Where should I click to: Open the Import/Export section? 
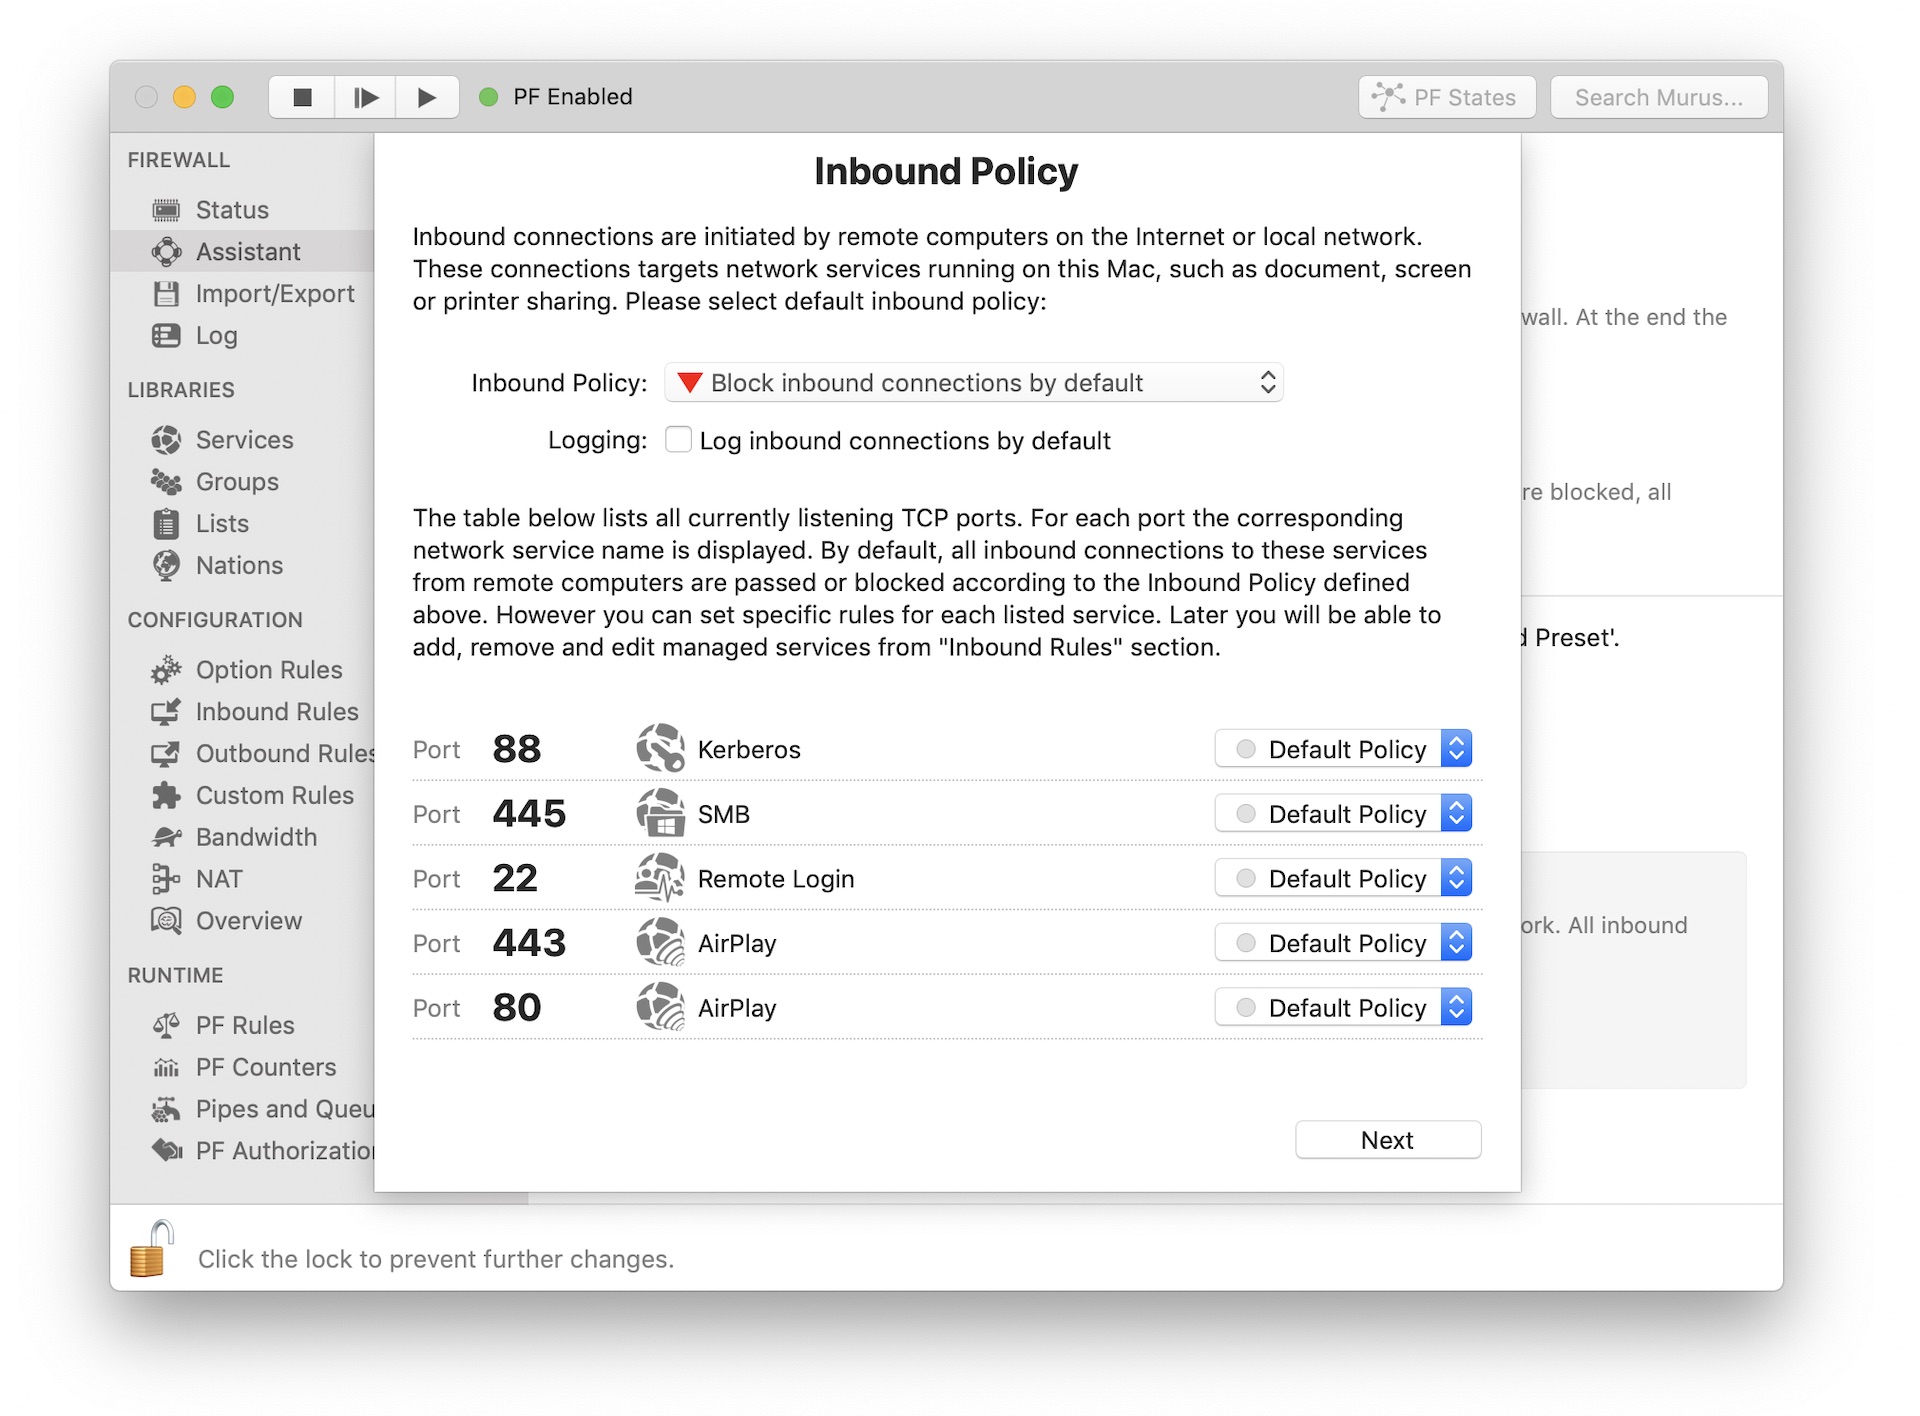pos(242,294)
